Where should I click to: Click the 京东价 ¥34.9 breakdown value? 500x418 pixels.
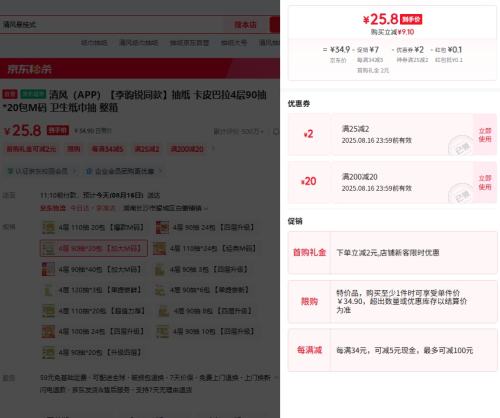340,50
